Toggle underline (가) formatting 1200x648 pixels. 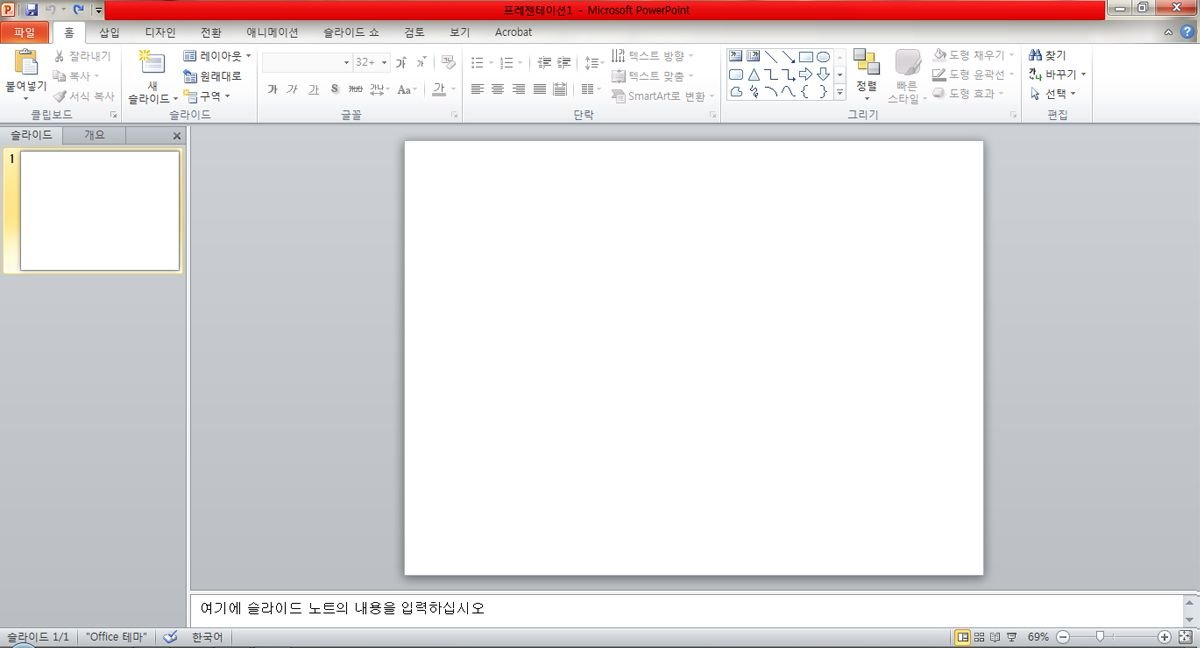tap(313, 89)
